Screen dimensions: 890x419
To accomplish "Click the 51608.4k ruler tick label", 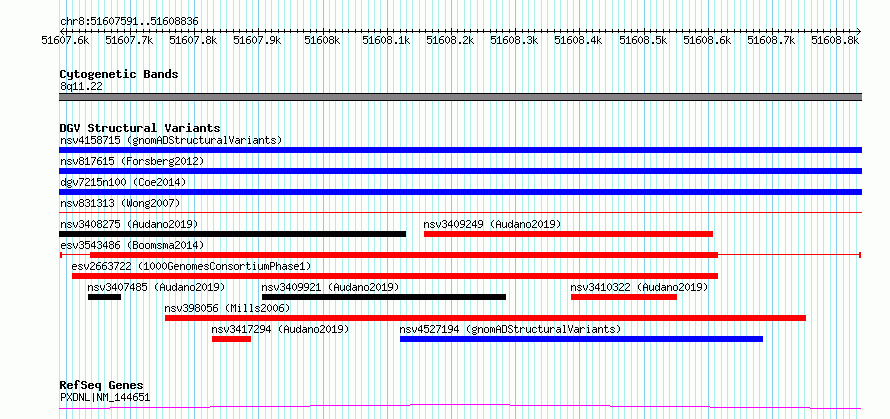I will click(x=578, y=40).
